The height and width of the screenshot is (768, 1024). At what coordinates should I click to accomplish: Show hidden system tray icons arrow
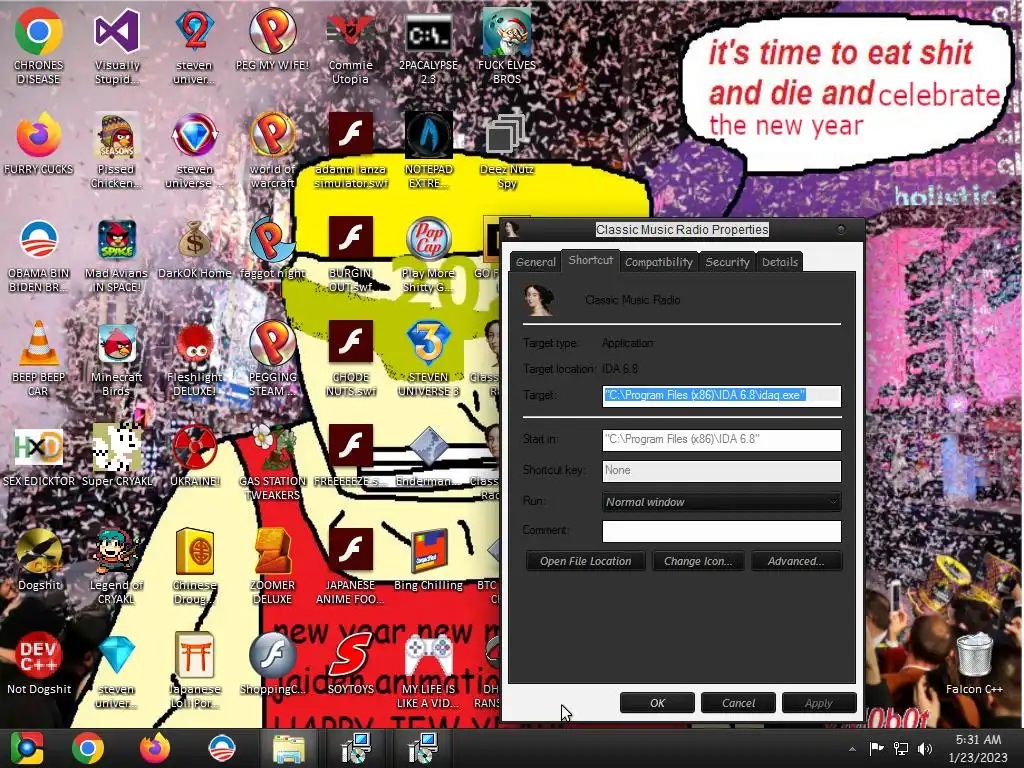[x=852, y=749]
